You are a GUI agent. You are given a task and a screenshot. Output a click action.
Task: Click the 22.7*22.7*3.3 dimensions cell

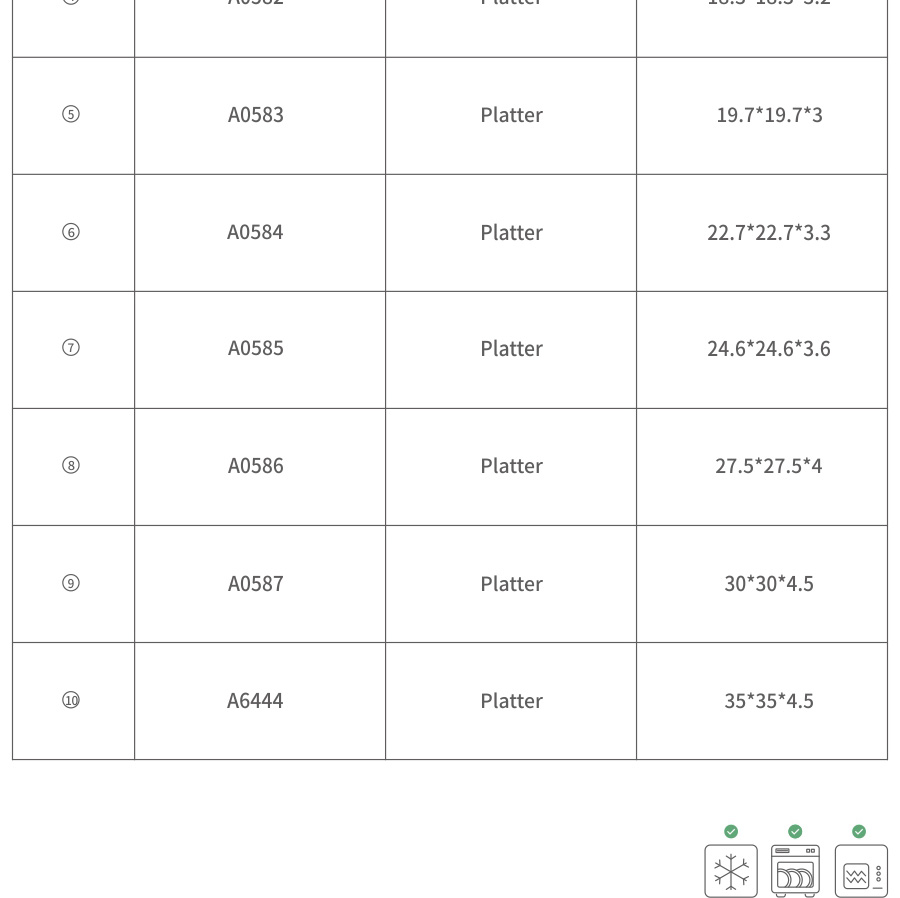coord(768,233)
